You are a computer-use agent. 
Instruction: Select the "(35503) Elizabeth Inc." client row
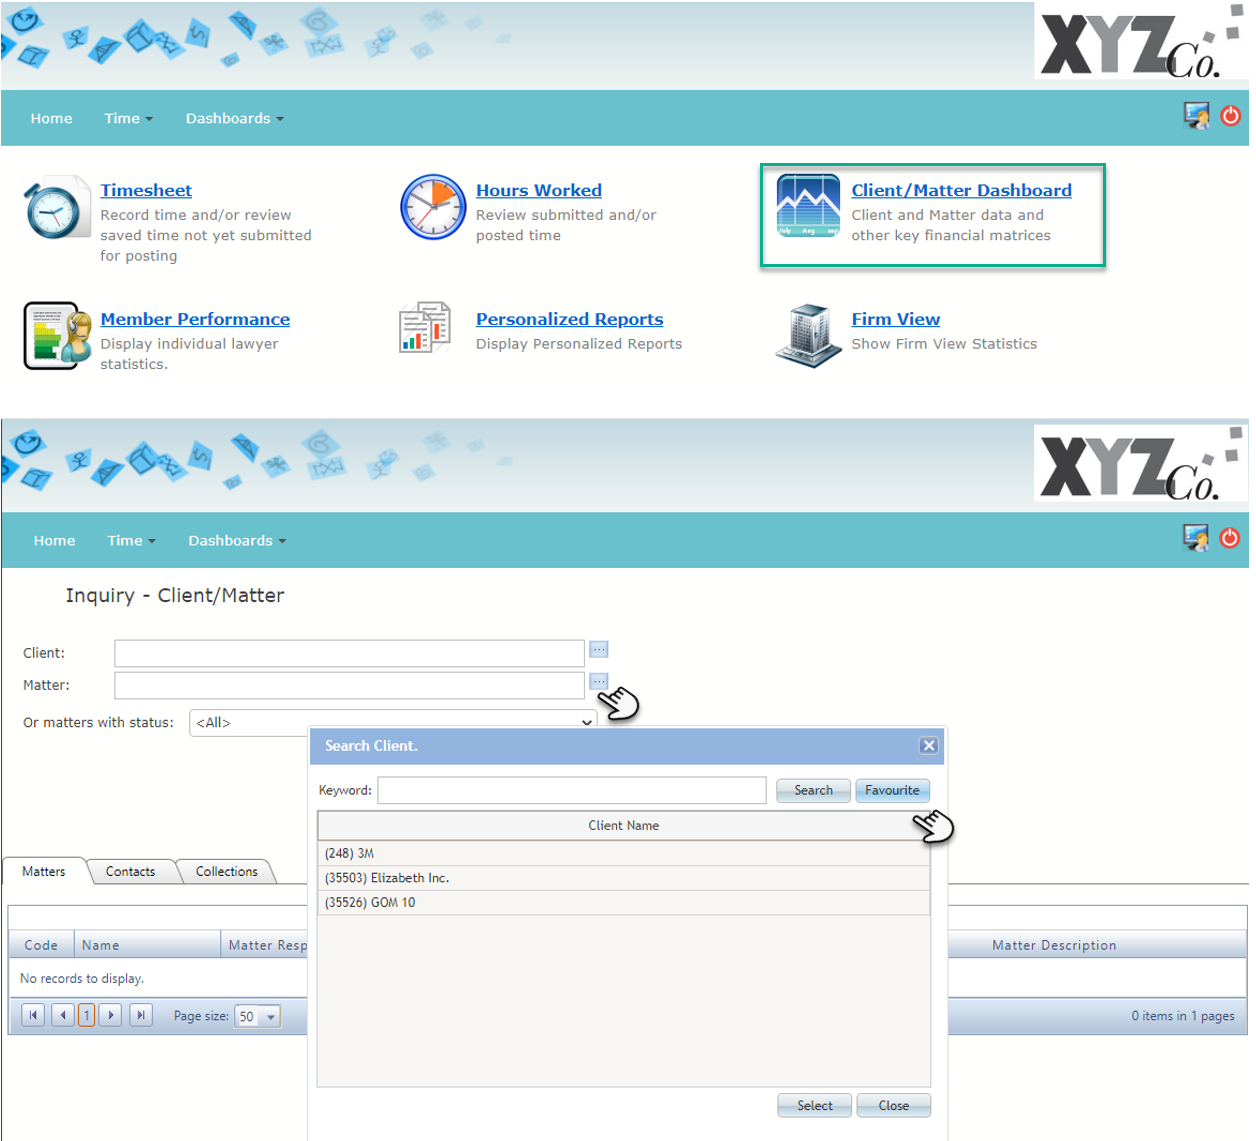click(623, 878)
